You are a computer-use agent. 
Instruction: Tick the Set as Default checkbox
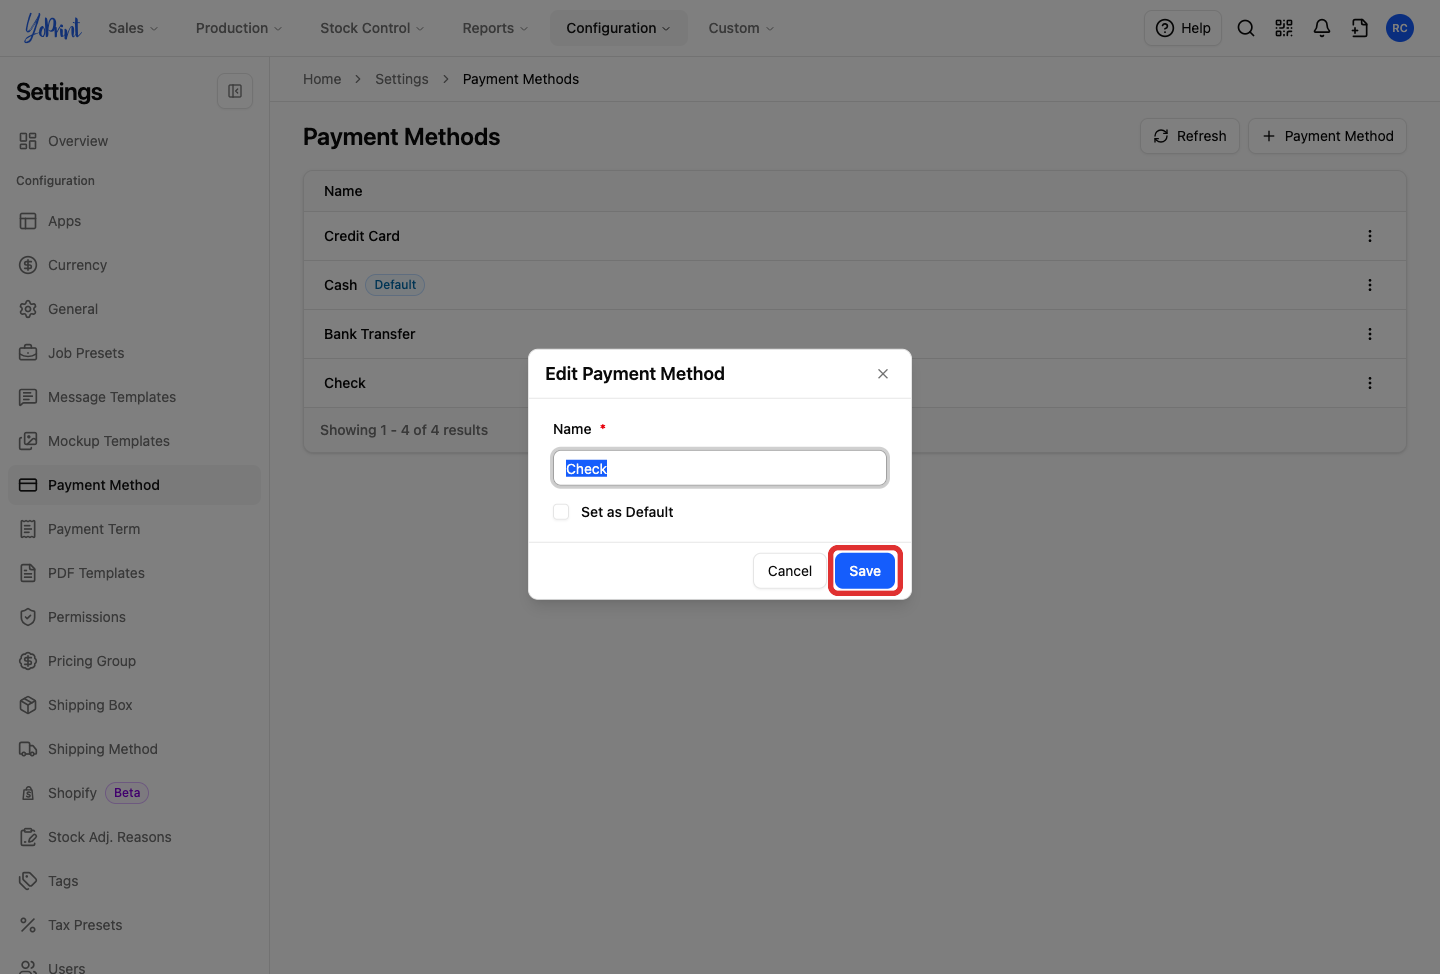(x=561, y=512)
